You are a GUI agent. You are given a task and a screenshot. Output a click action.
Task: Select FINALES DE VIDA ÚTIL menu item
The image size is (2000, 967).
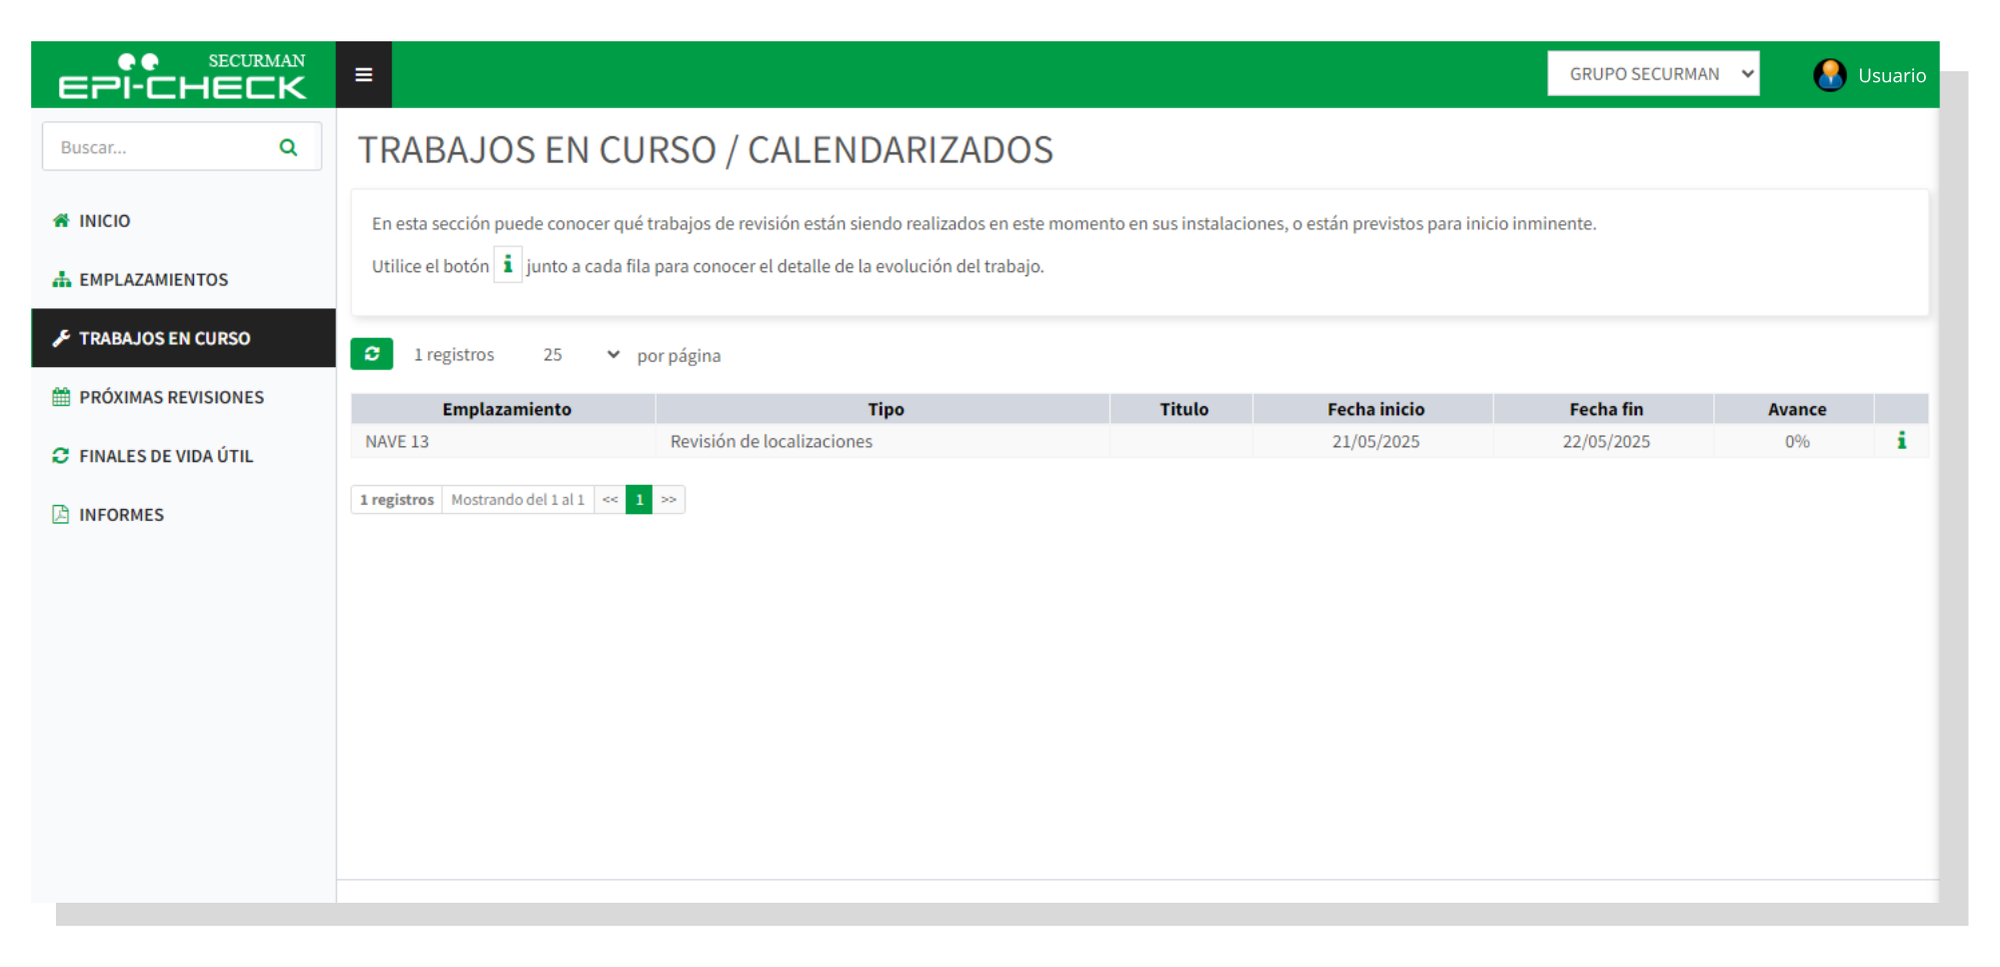coord(166,456)
